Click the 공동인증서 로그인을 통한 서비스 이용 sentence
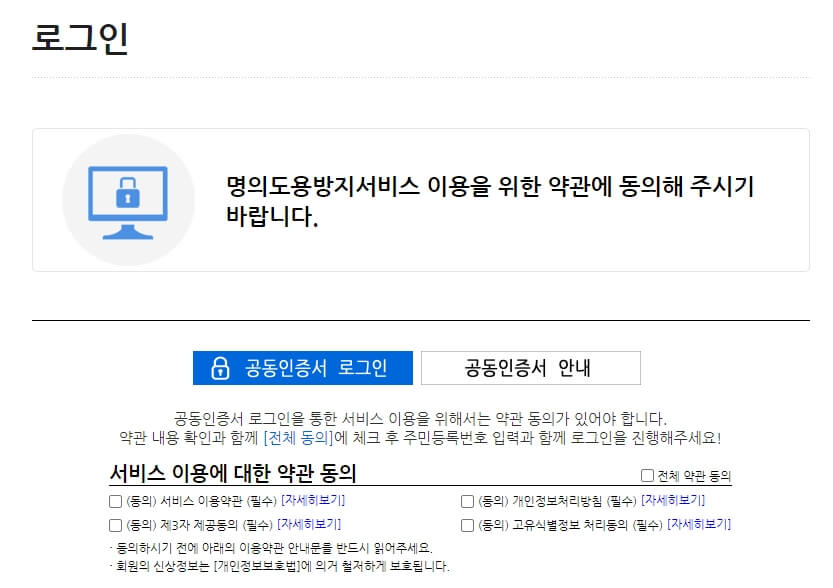 click(x=420, y=419)
